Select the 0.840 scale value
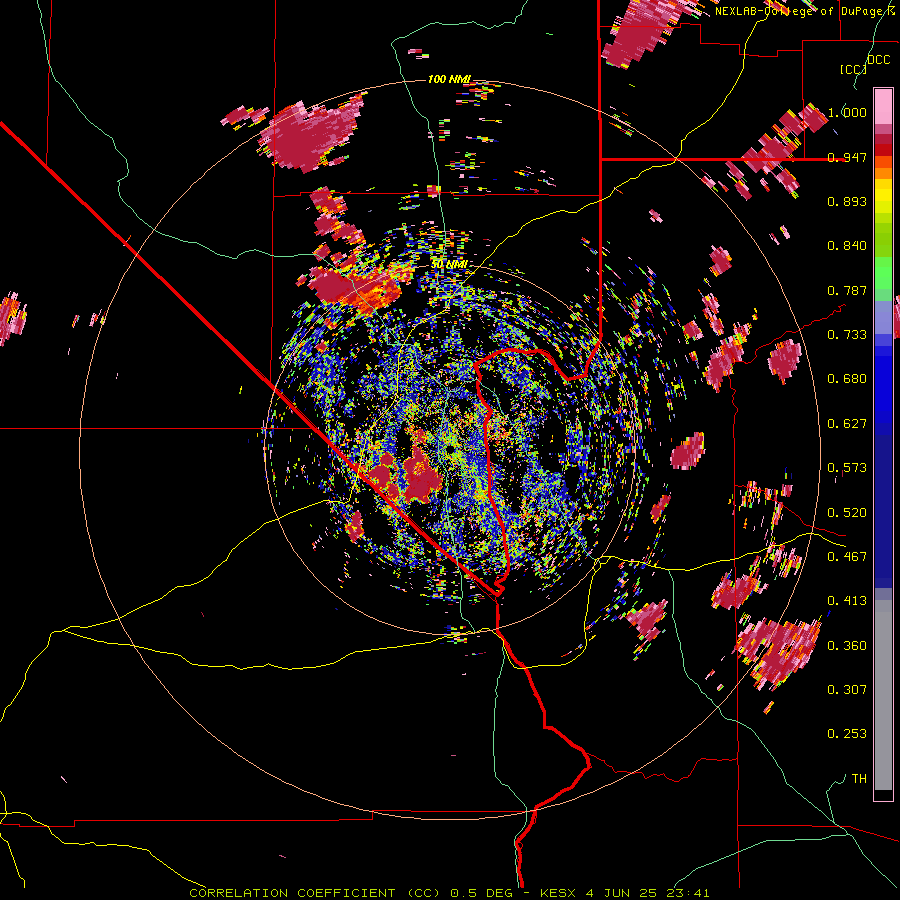Viewport: 900px width, 900px height. pos(847,246)
